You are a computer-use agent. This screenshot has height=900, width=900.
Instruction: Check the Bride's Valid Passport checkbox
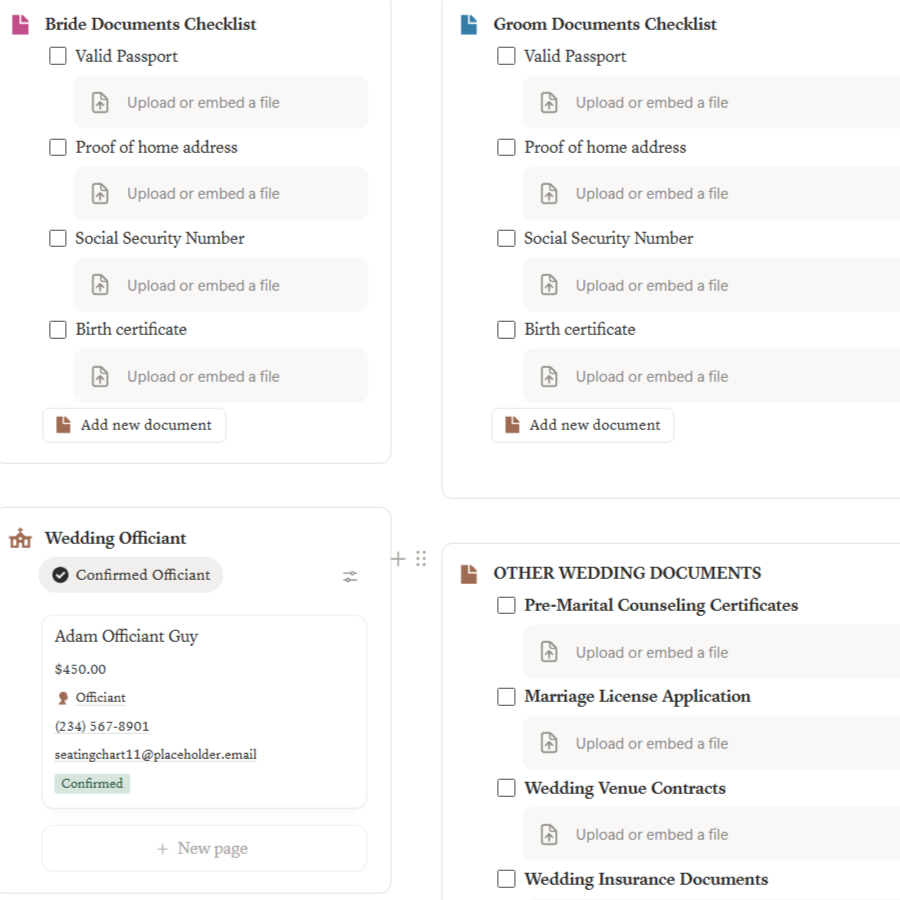point(58,57)
